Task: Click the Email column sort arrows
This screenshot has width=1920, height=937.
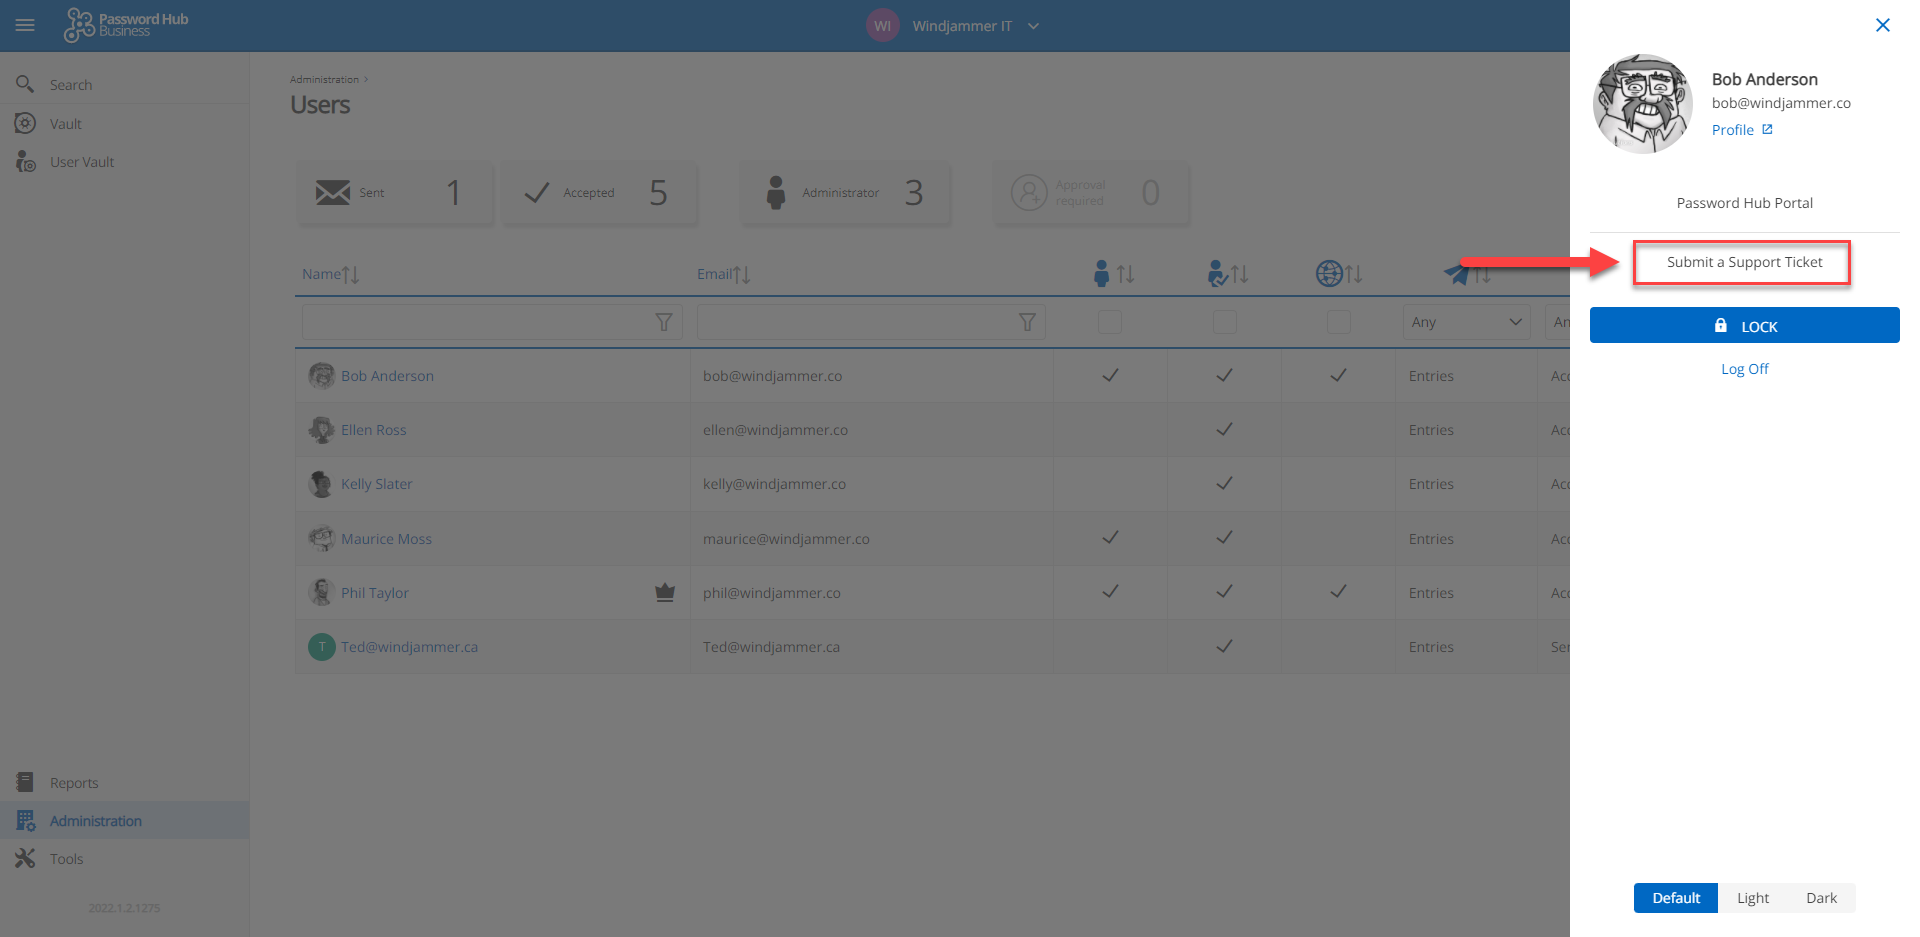Action: [741, 274]
